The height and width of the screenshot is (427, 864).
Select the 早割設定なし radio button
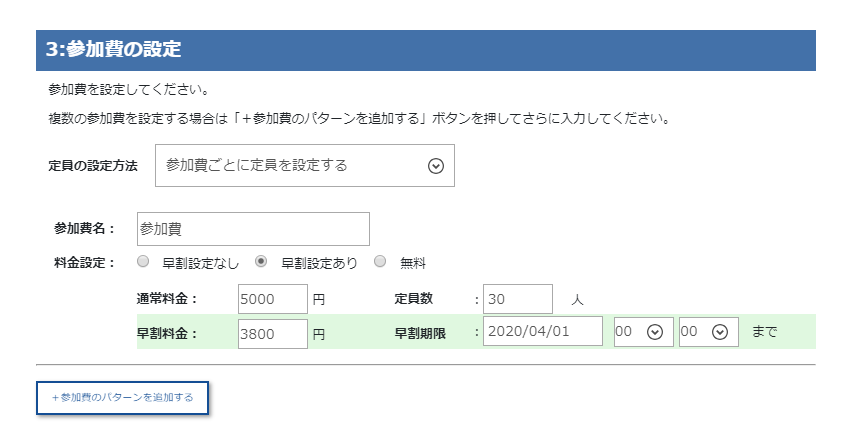143,262
